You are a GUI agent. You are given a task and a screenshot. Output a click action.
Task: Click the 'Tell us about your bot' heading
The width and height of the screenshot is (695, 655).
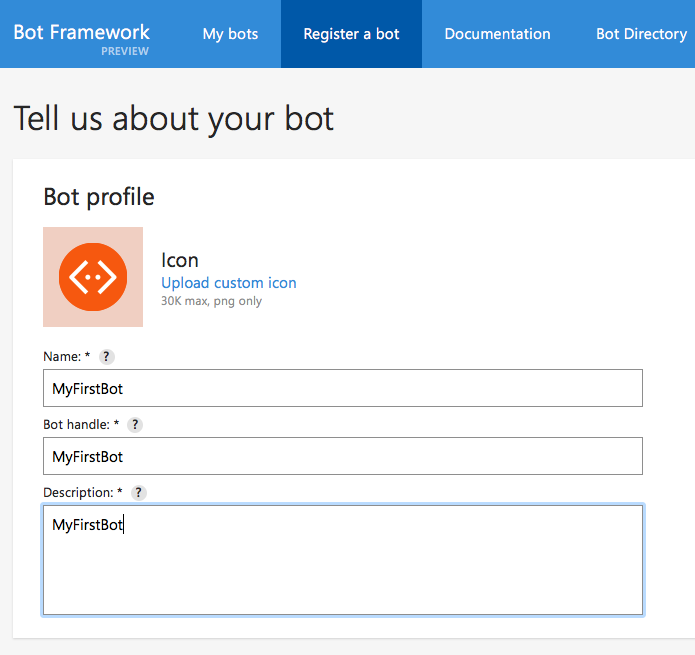click(173, 120)
